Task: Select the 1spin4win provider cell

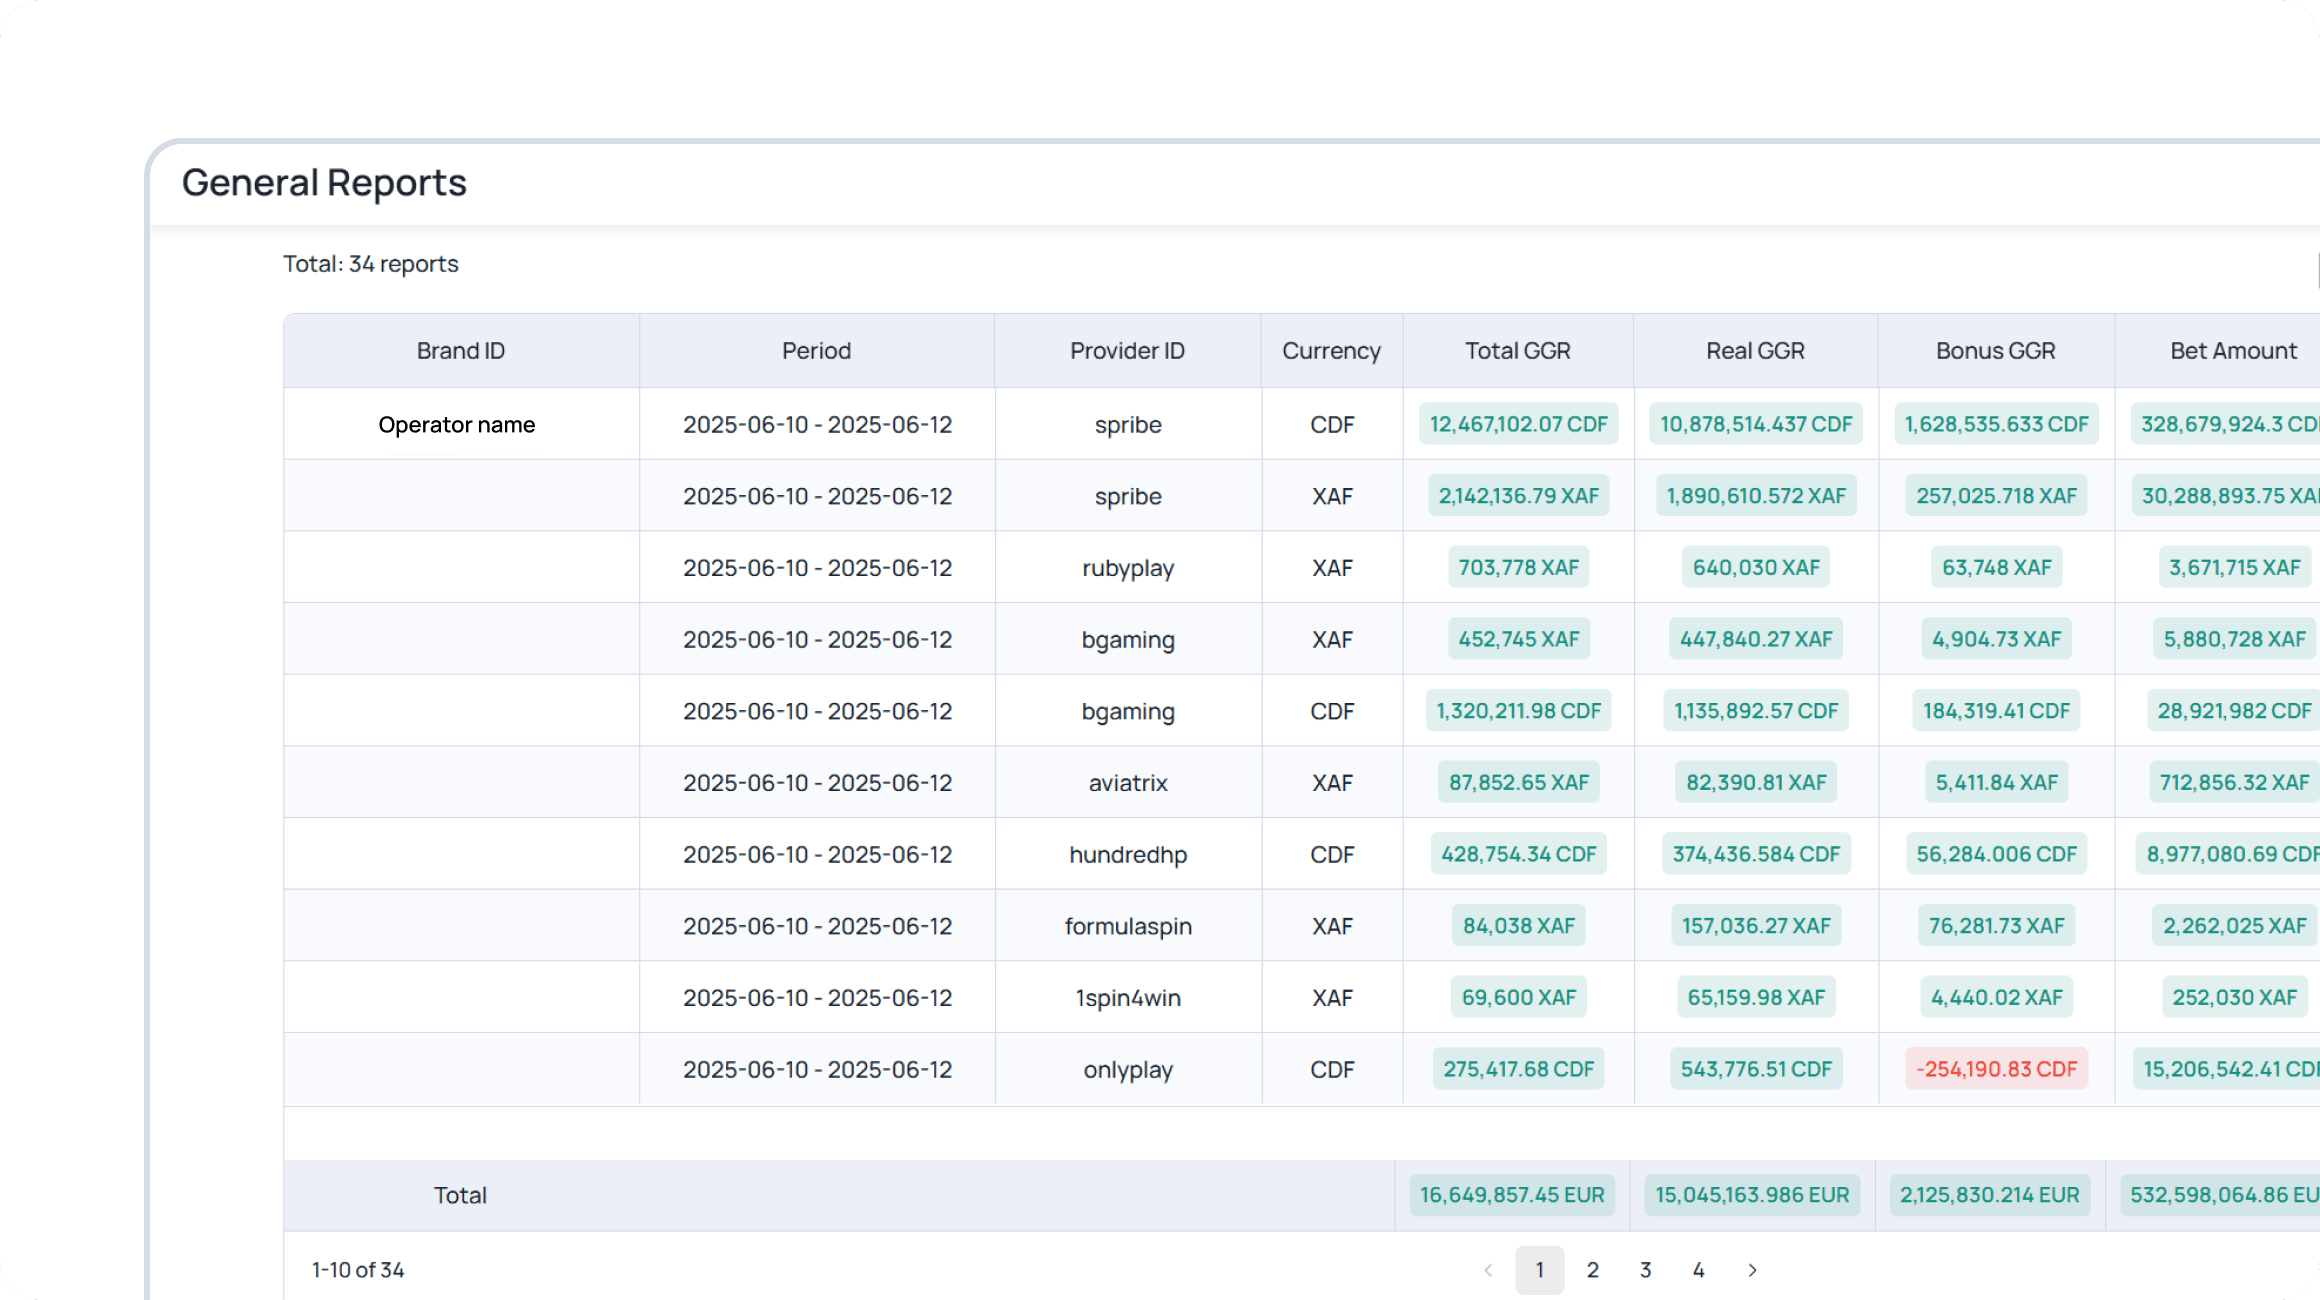Action: click(1128, 998)
